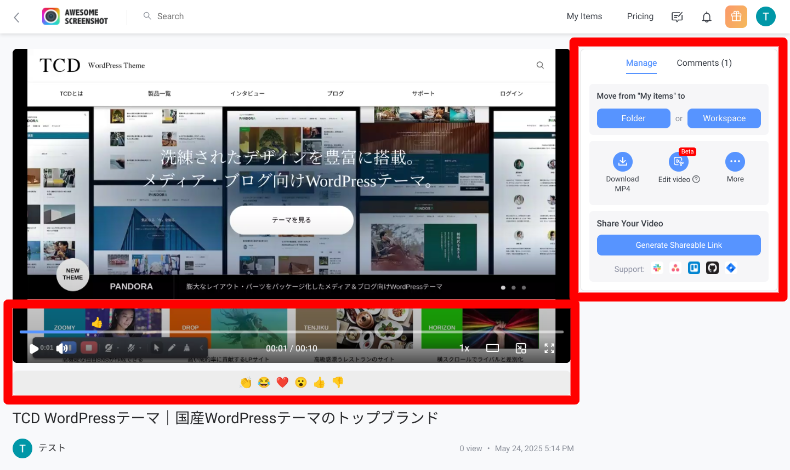Switch to the Manage tab
This screenshot has width=790, height=470.
pos(641,63)
